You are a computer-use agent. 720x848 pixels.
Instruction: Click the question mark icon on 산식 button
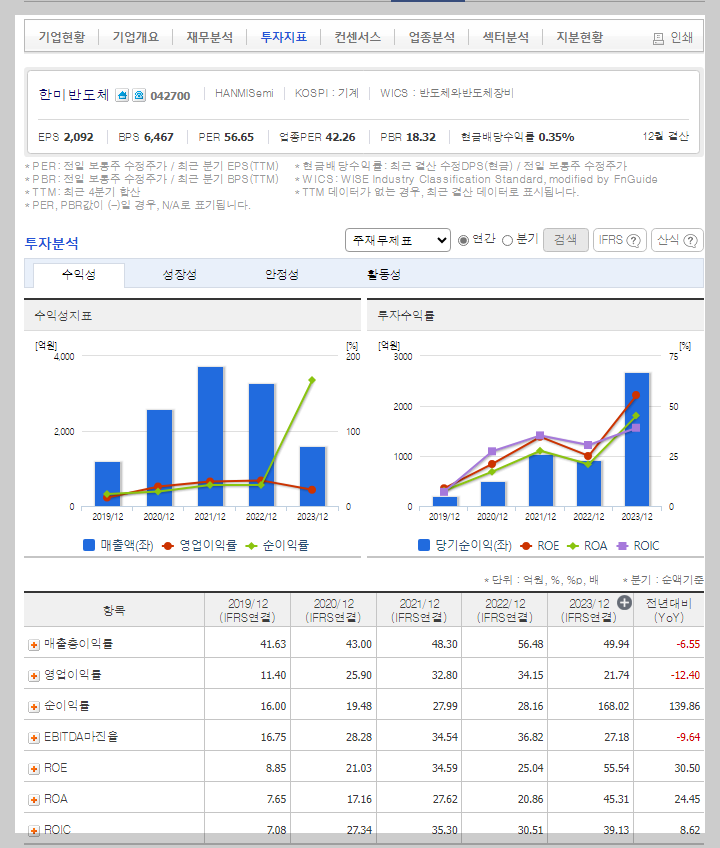(691, 240)
